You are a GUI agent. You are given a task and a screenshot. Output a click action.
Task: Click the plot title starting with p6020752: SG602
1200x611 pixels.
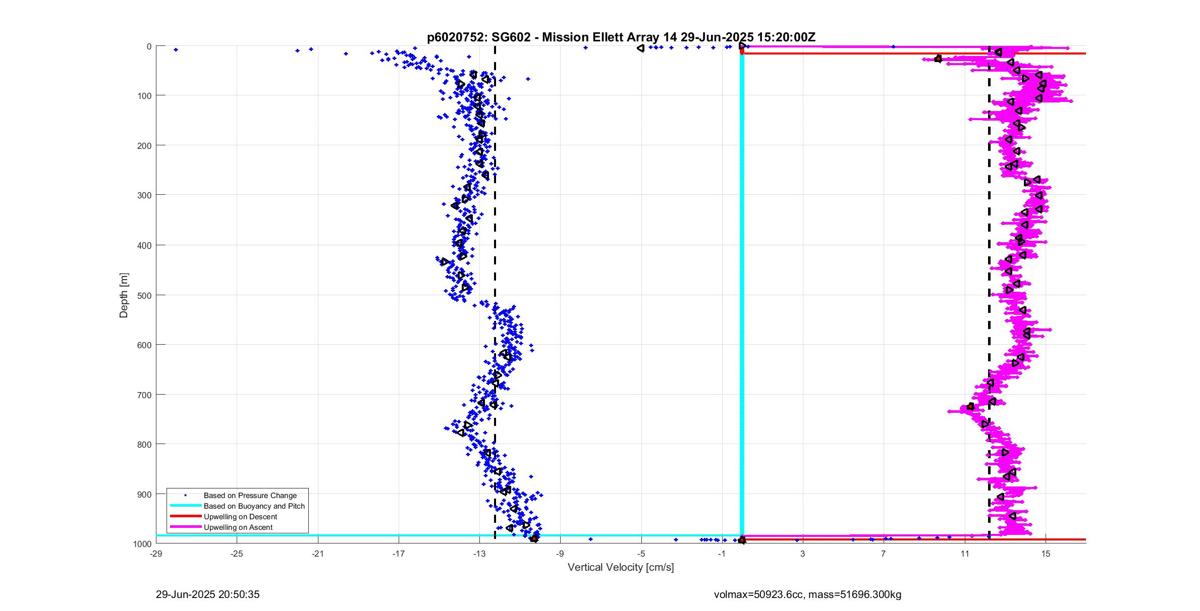[x=621, y=37]
